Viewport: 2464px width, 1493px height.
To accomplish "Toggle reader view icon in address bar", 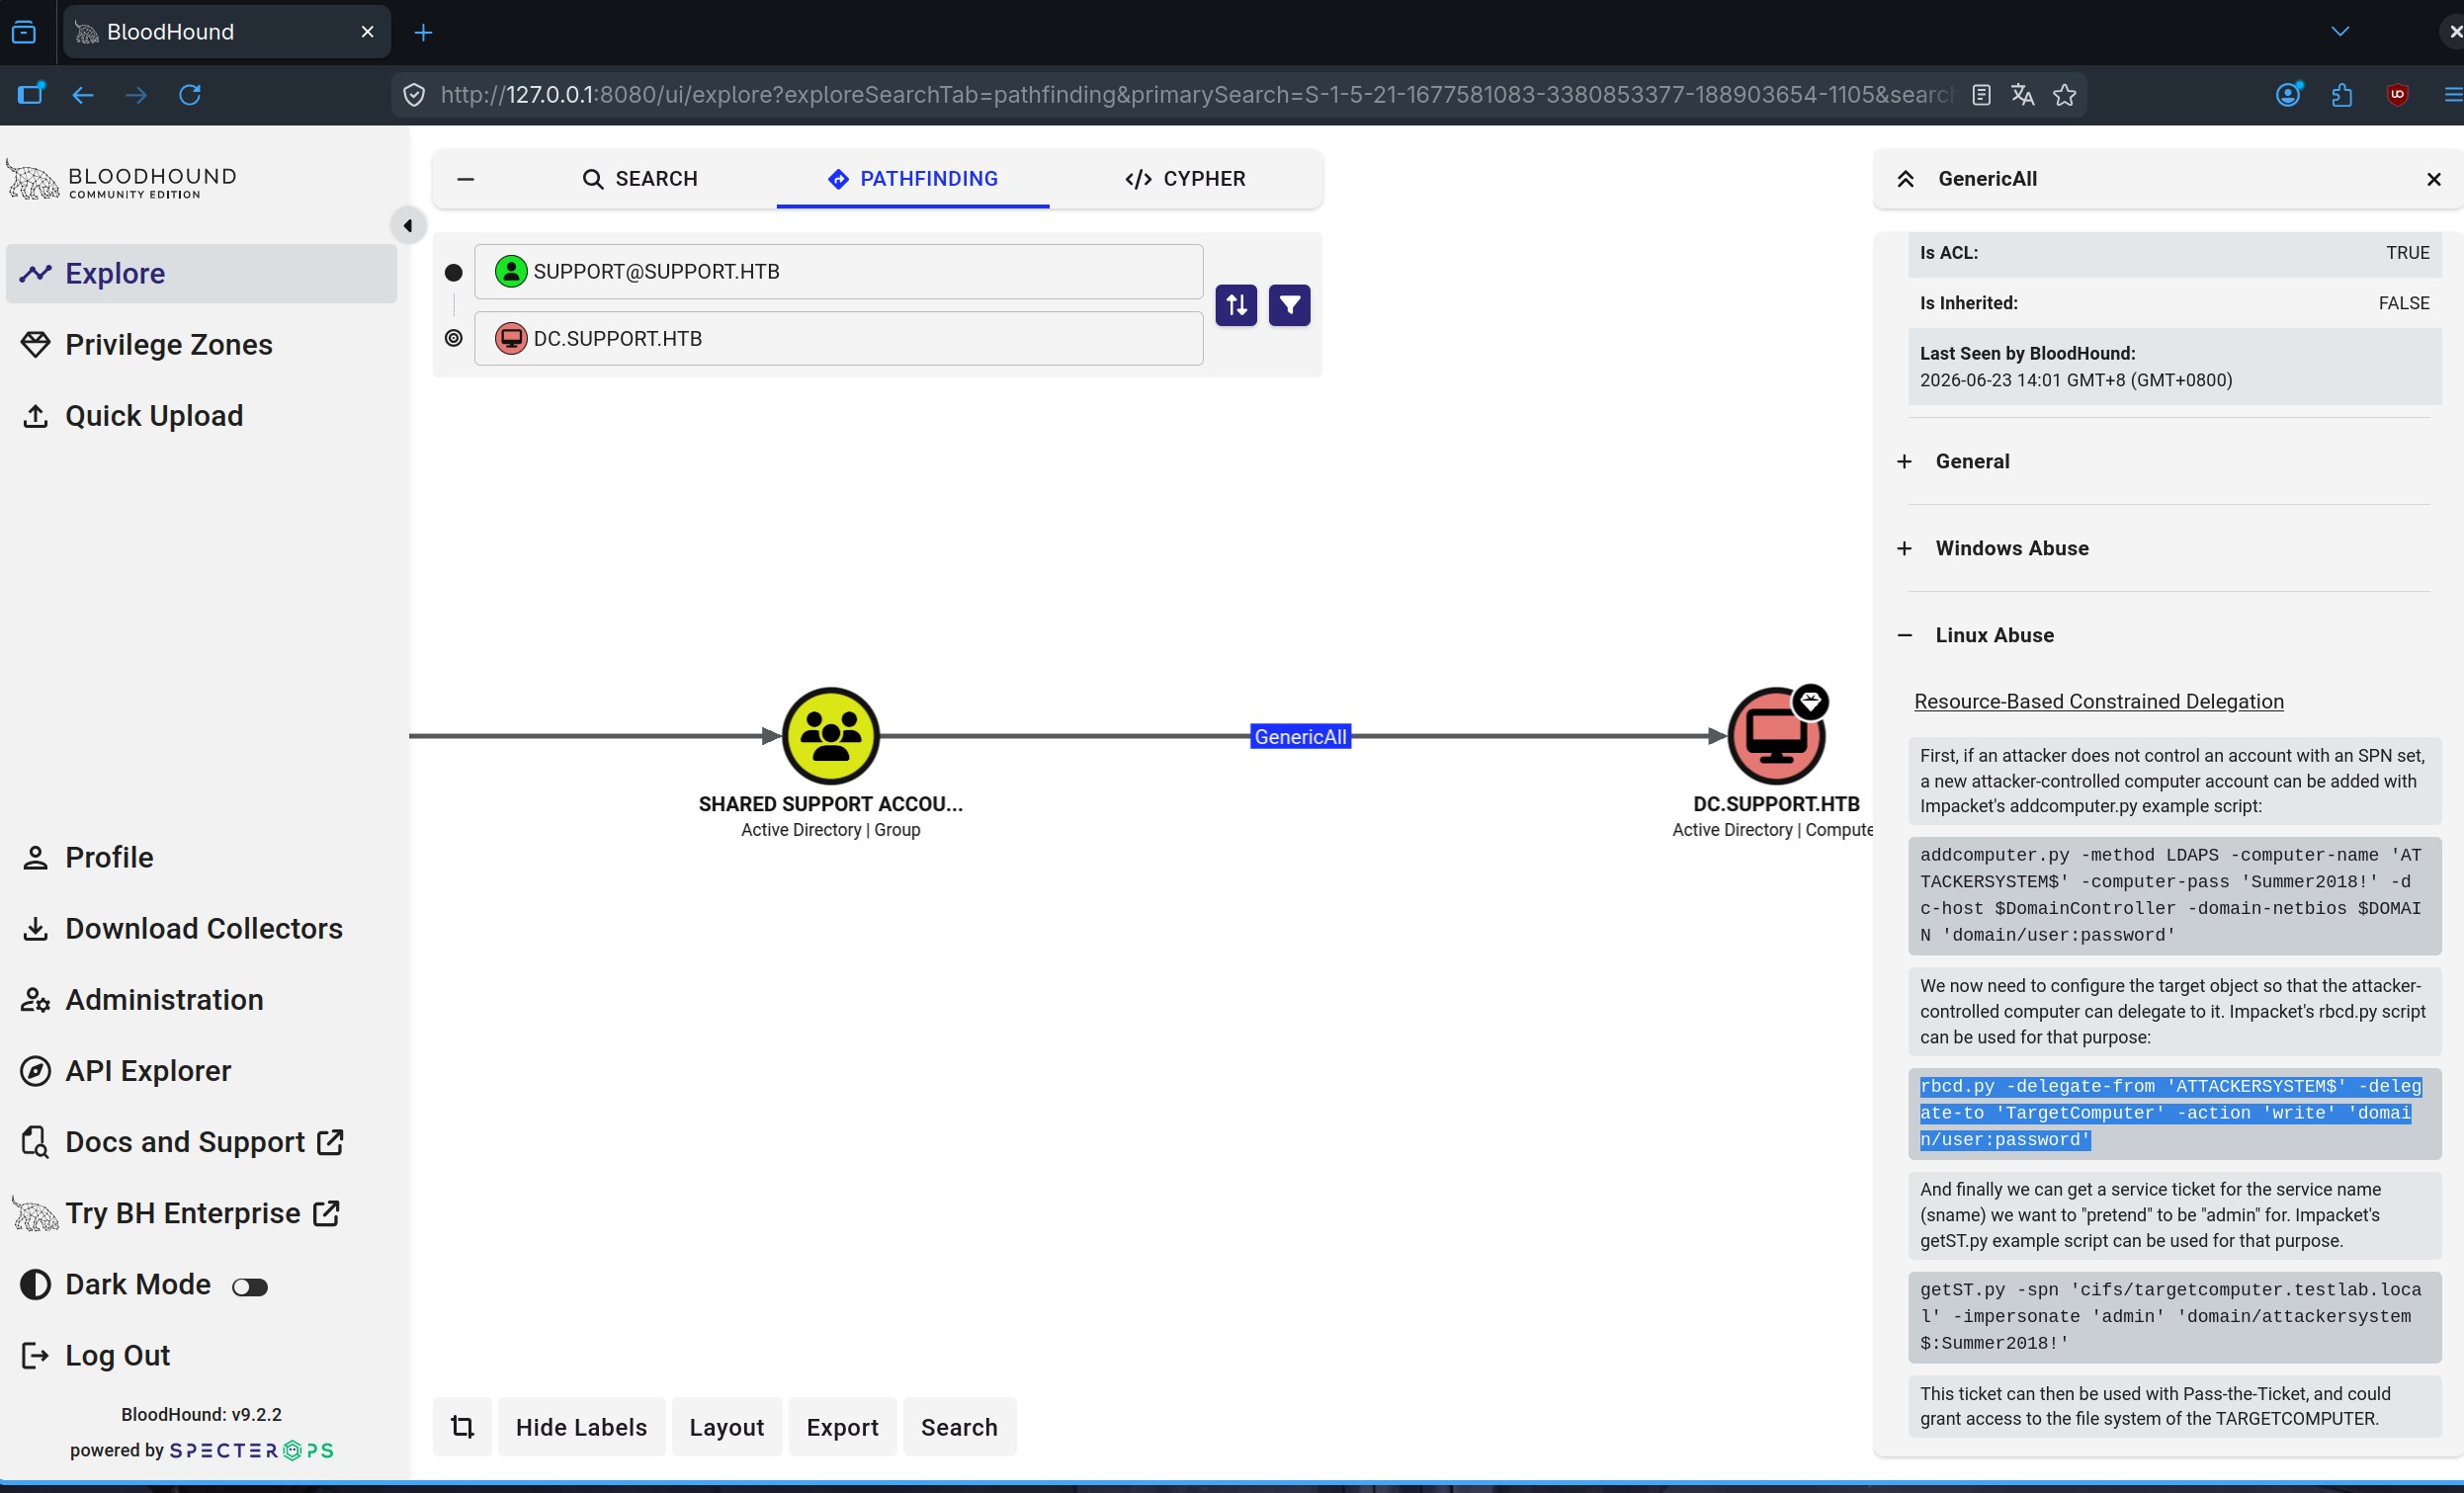I will click(x=1981, y=95).
